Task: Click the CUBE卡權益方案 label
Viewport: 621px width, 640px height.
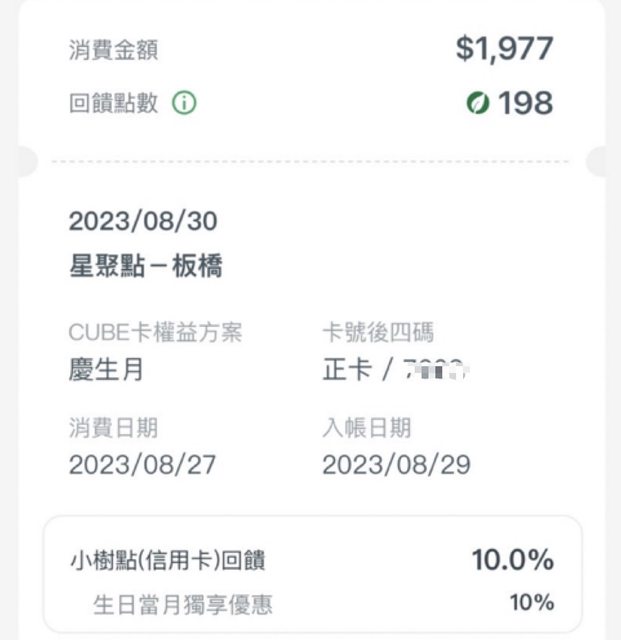Action: coord(155,332)
